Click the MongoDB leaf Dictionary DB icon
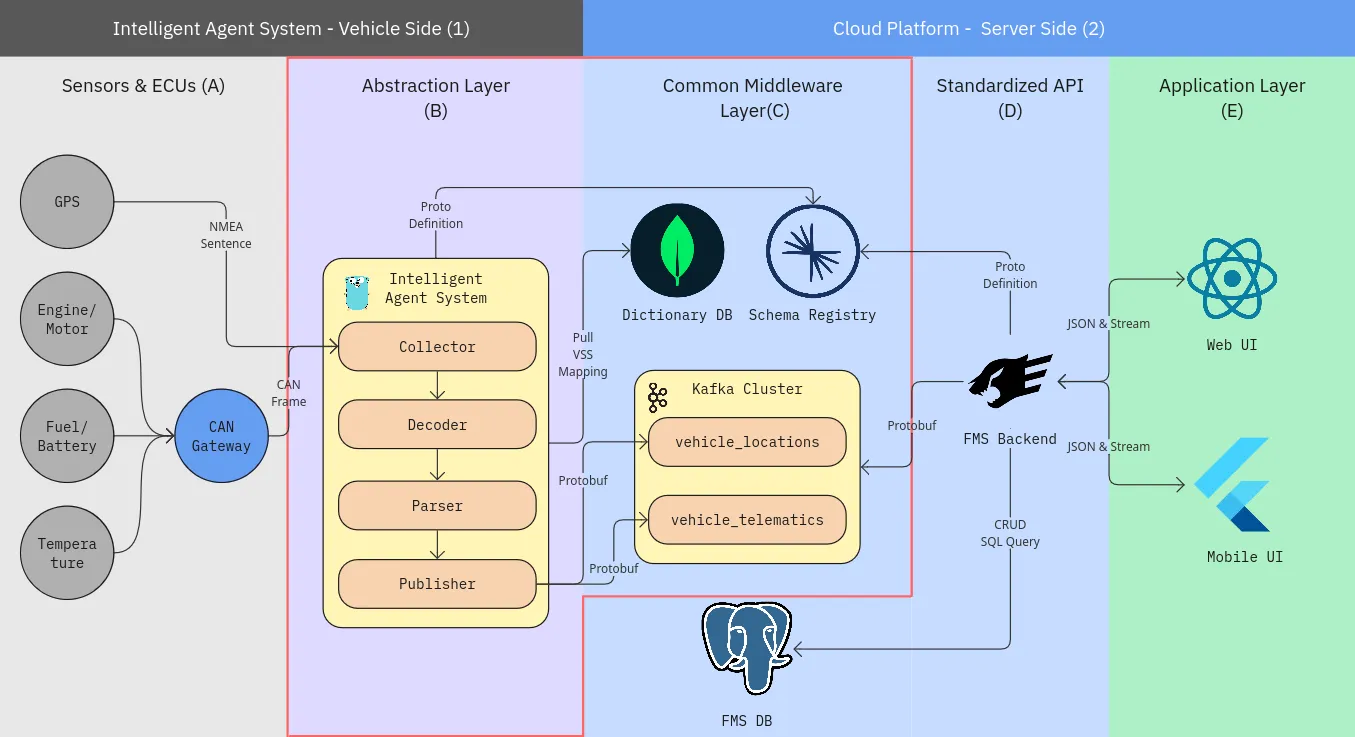The width and height of the screenshot is (1355, 737). pyautogui.click(x=677, y=250)
